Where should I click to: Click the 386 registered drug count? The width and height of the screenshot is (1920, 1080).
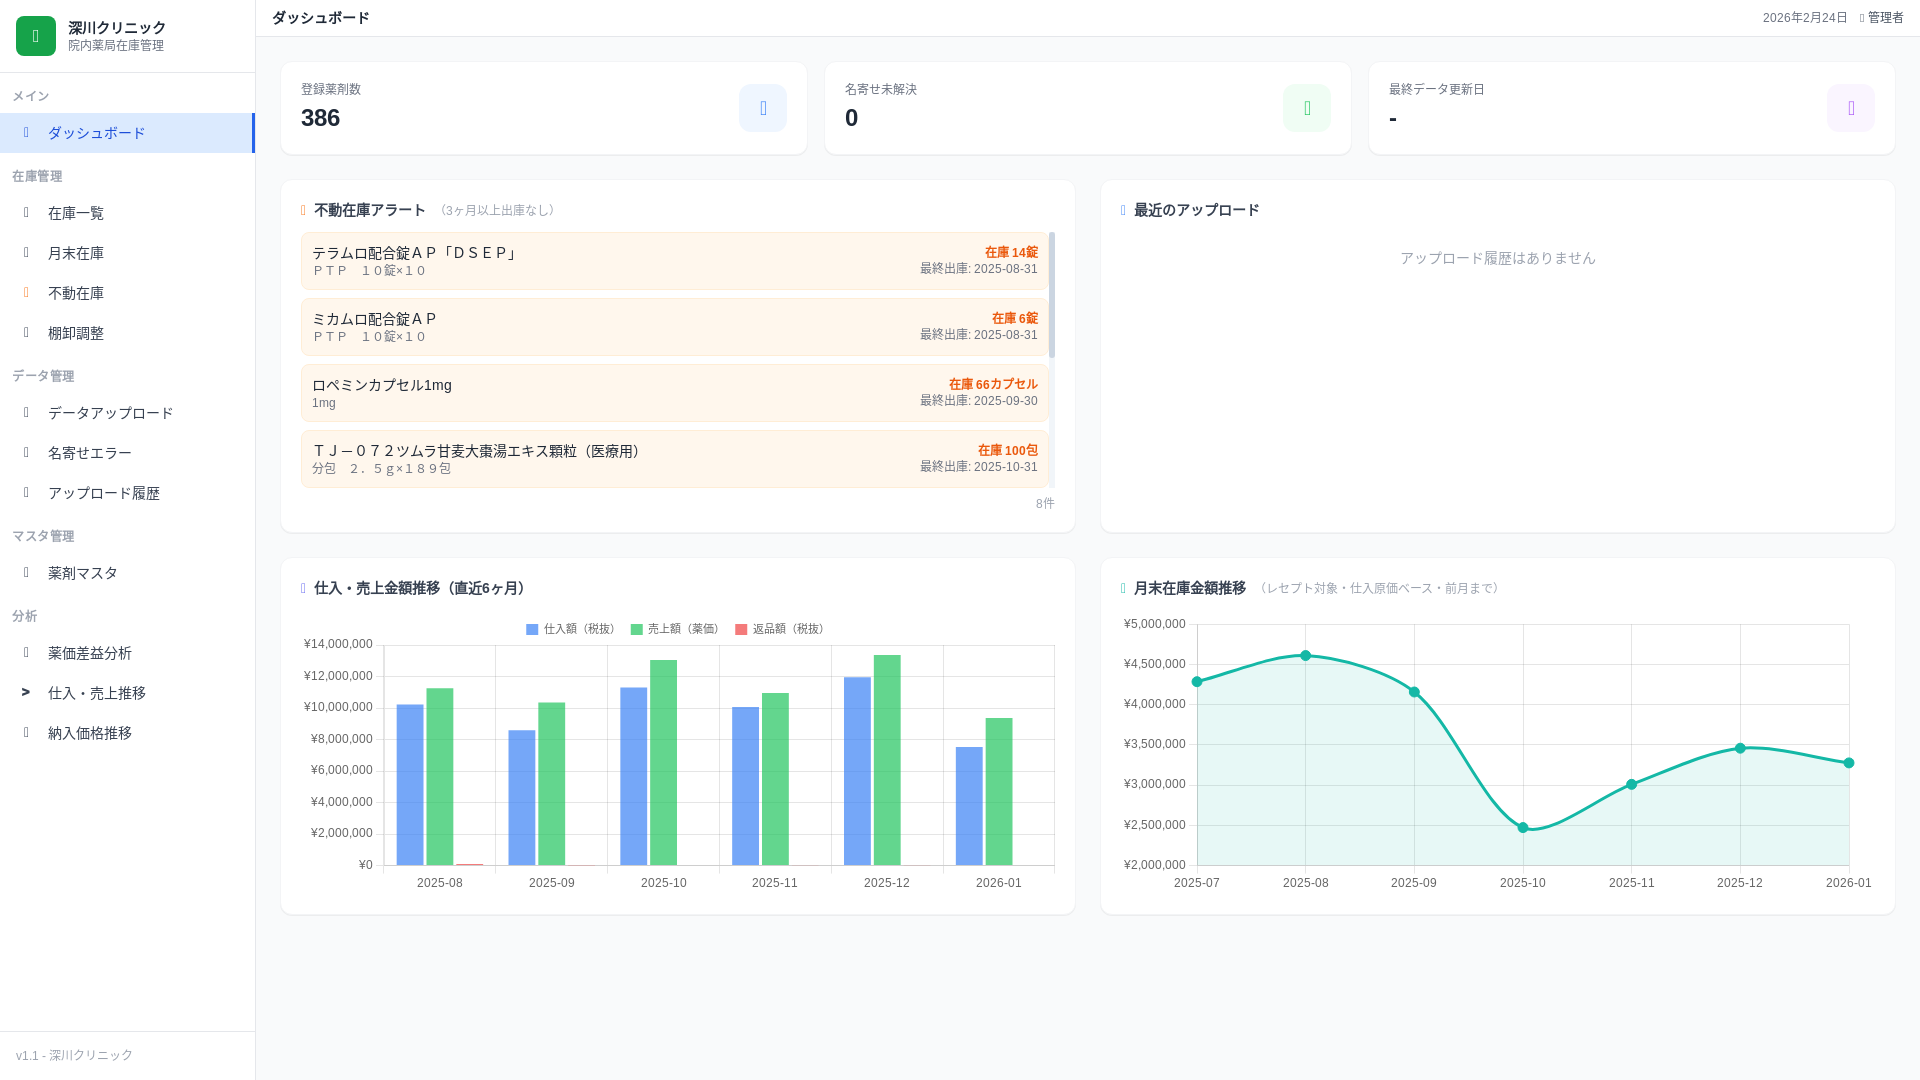(320, 118)
